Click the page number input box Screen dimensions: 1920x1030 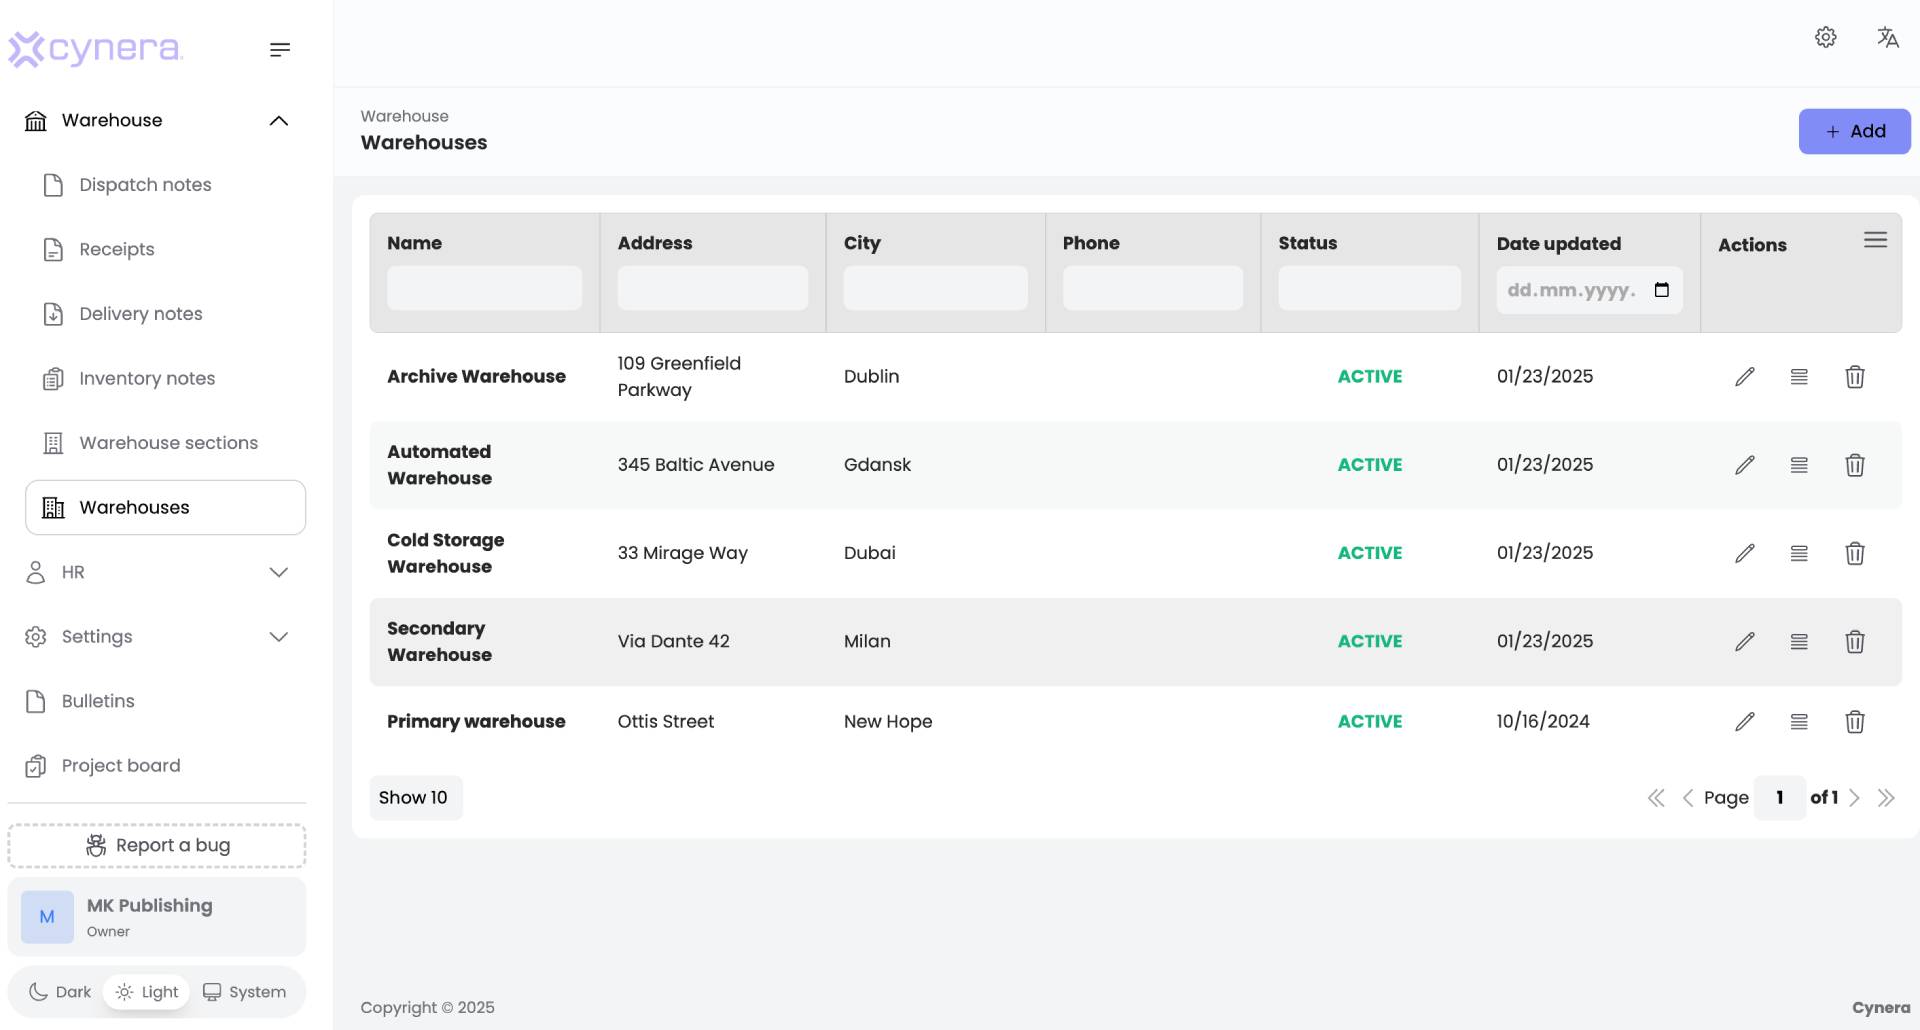coord(1780,798)
